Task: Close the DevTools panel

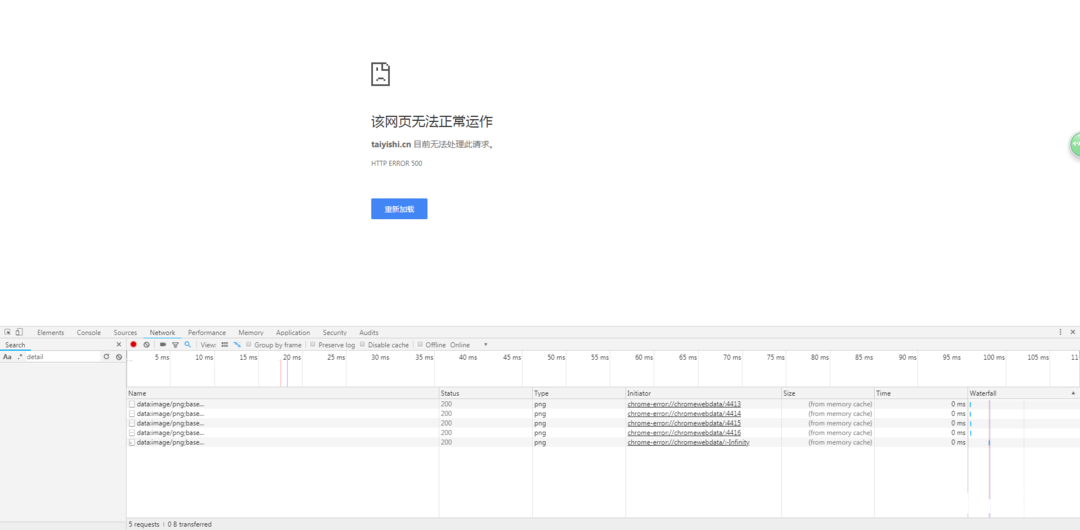Action: 1072,332
